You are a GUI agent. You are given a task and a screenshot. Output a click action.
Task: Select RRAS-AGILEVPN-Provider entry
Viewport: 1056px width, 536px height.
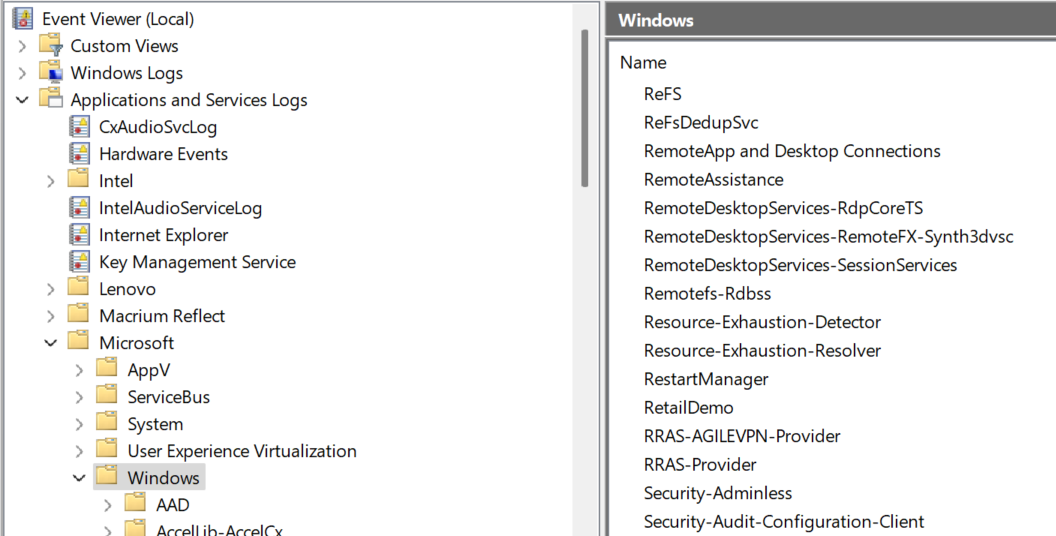[x=741, y=436]
